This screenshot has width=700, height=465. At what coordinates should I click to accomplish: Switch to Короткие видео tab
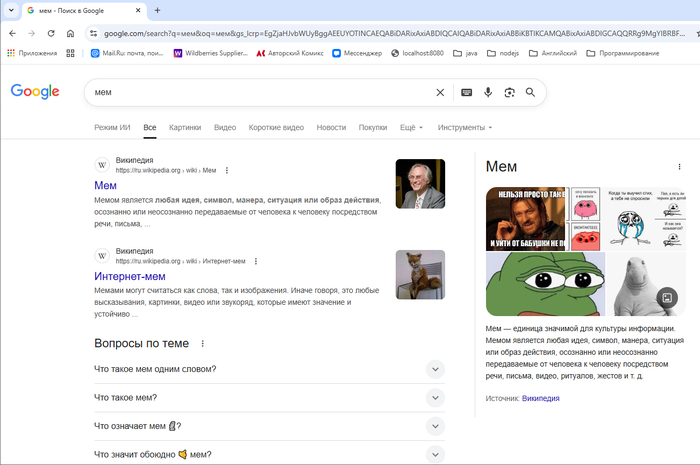276,128
